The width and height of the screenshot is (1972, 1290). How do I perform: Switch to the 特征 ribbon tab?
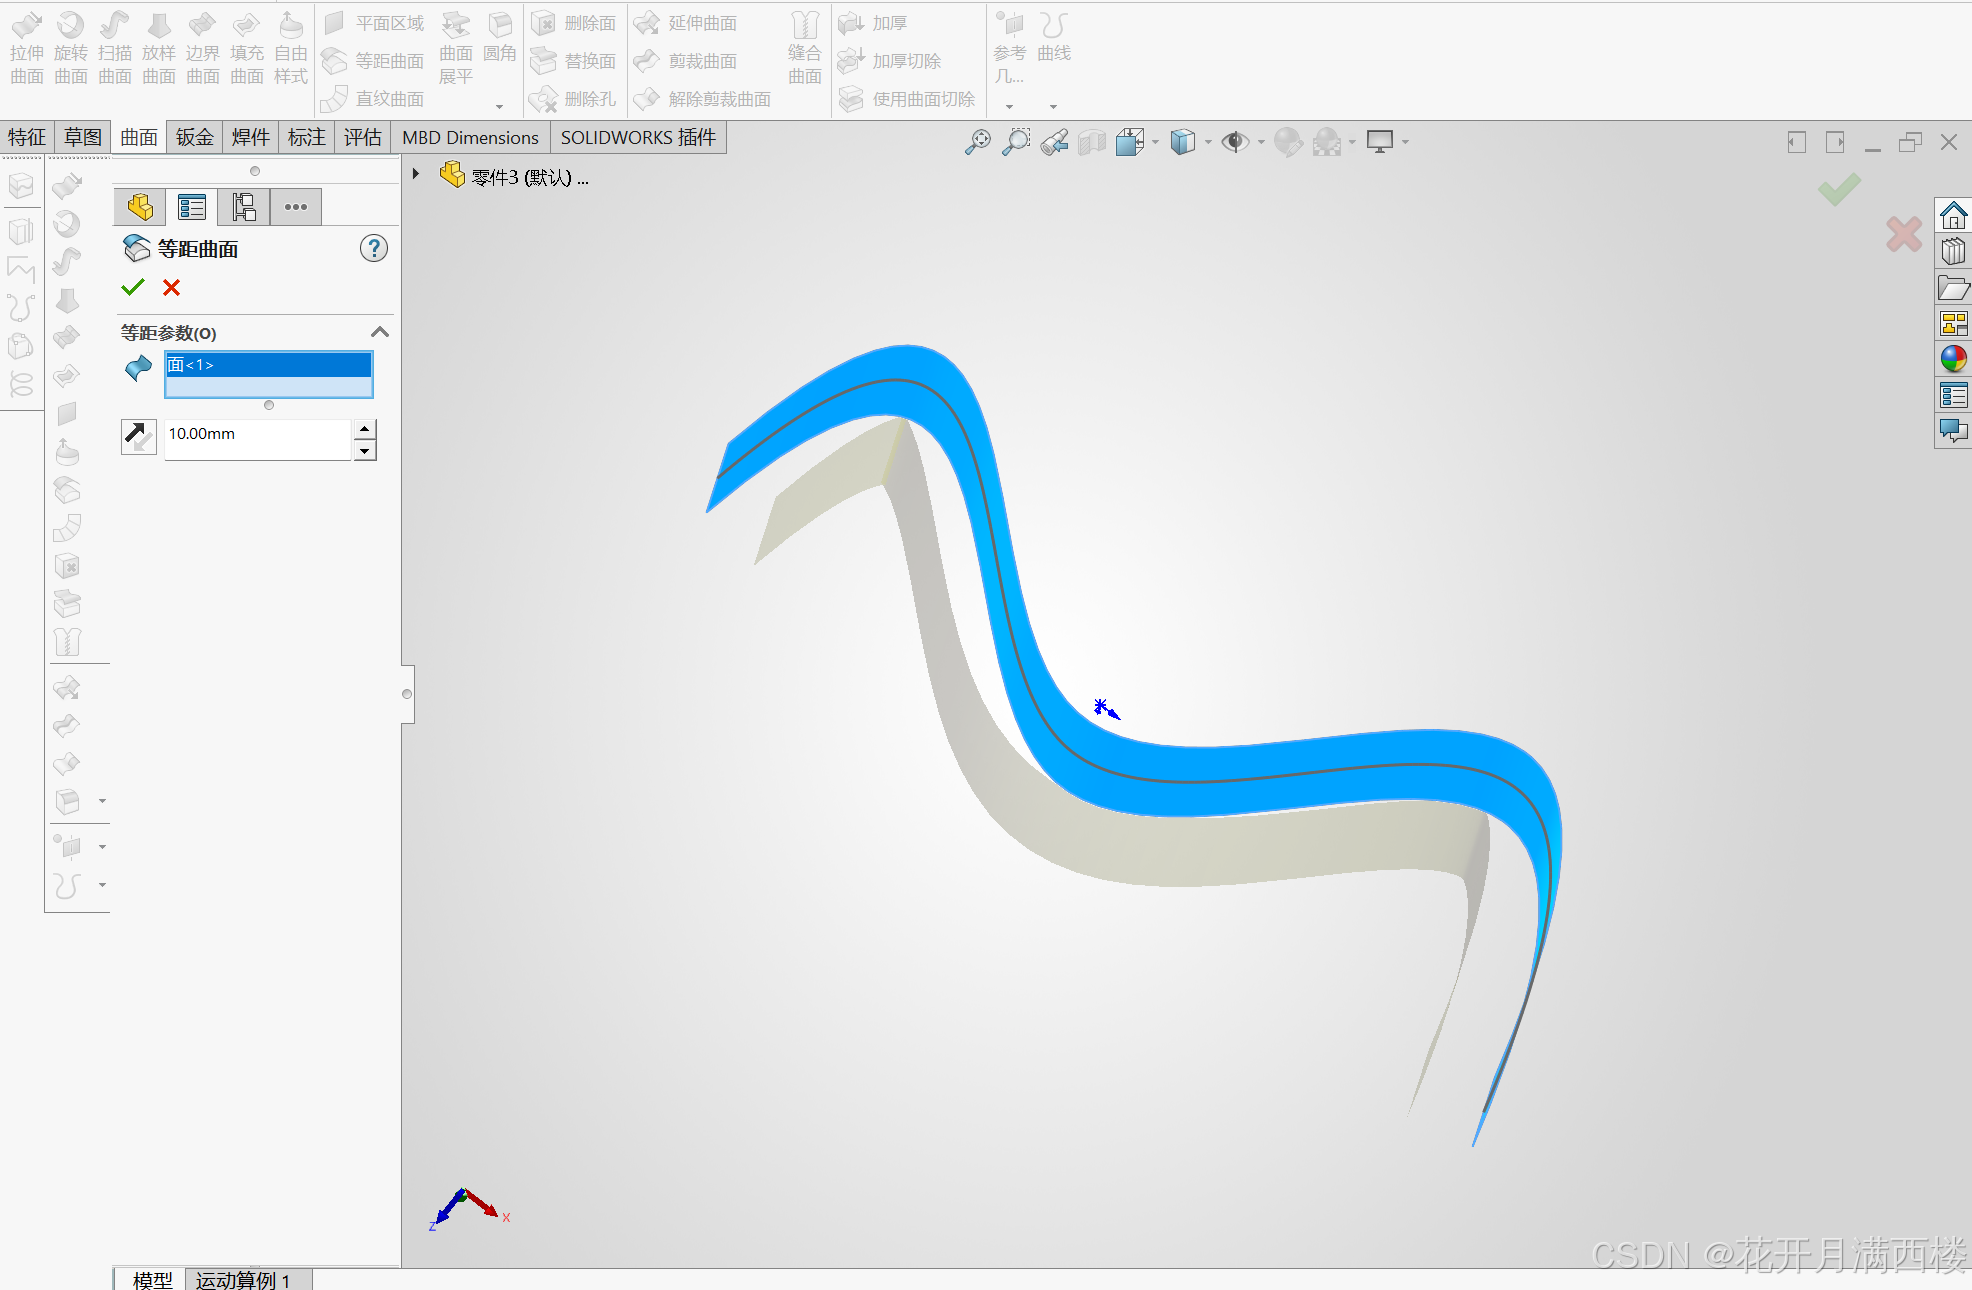tap(27, 137)
